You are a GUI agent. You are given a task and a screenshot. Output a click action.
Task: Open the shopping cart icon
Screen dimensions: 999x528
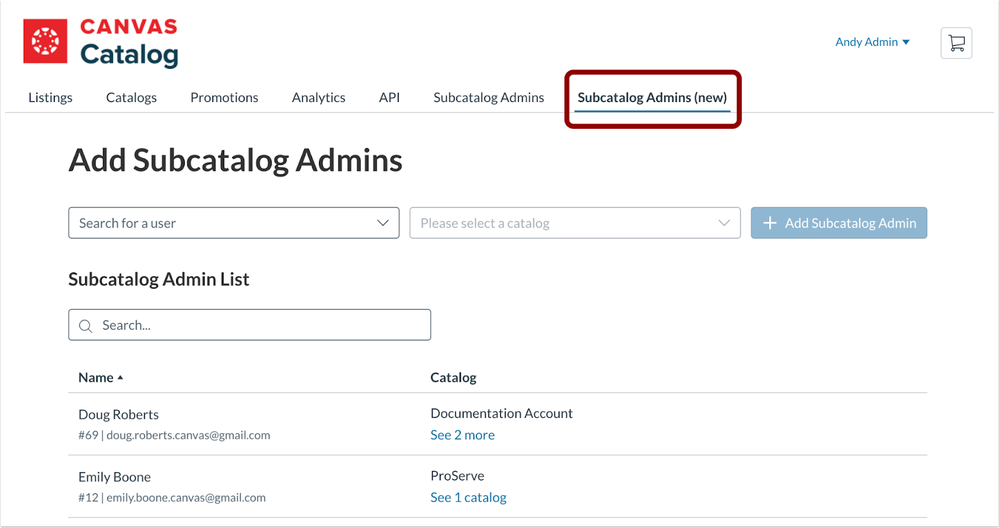pyautogui.click(x=956, y=43)
